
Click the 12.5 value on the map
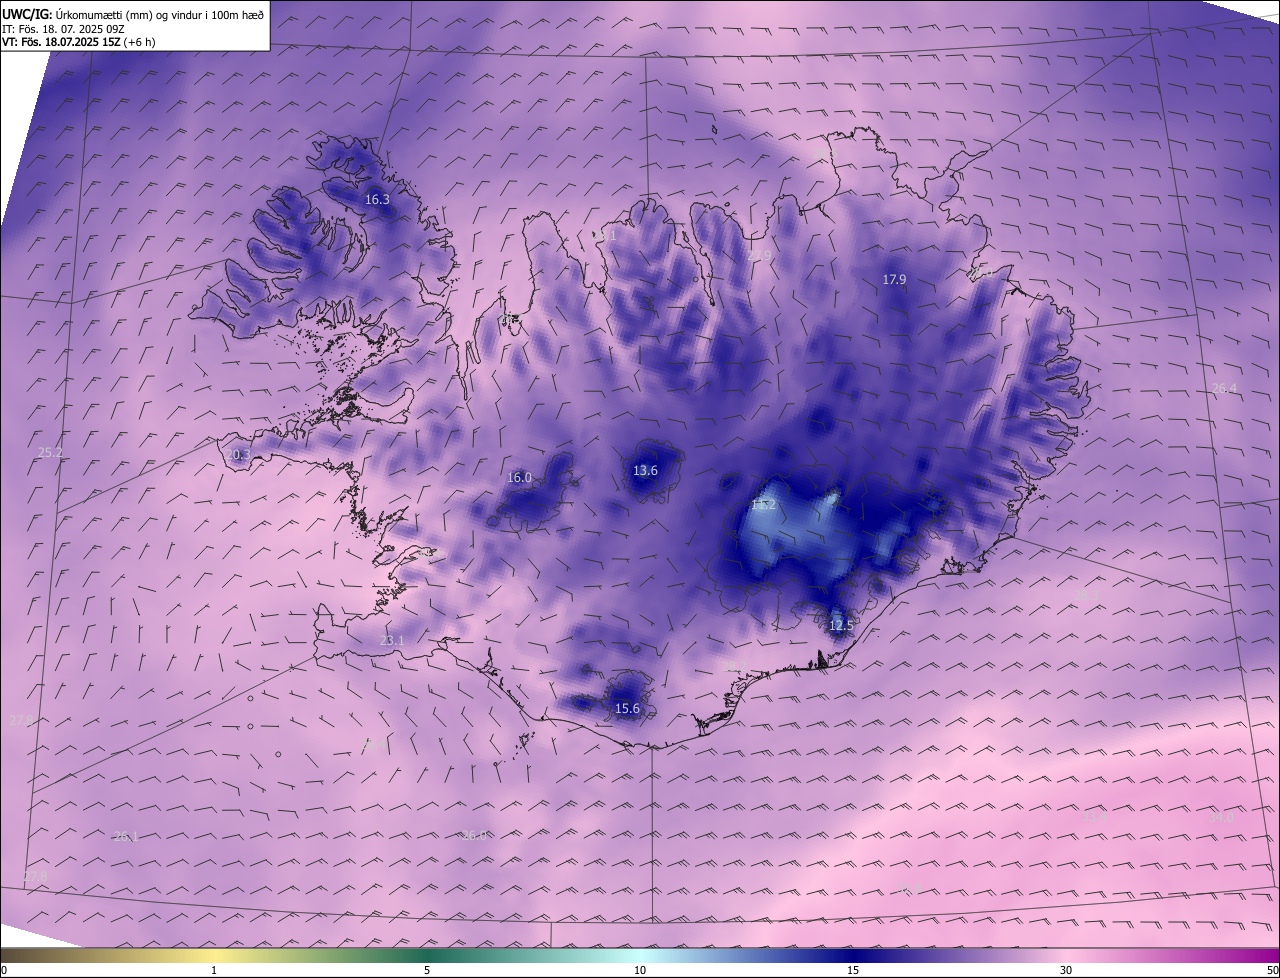841,626
